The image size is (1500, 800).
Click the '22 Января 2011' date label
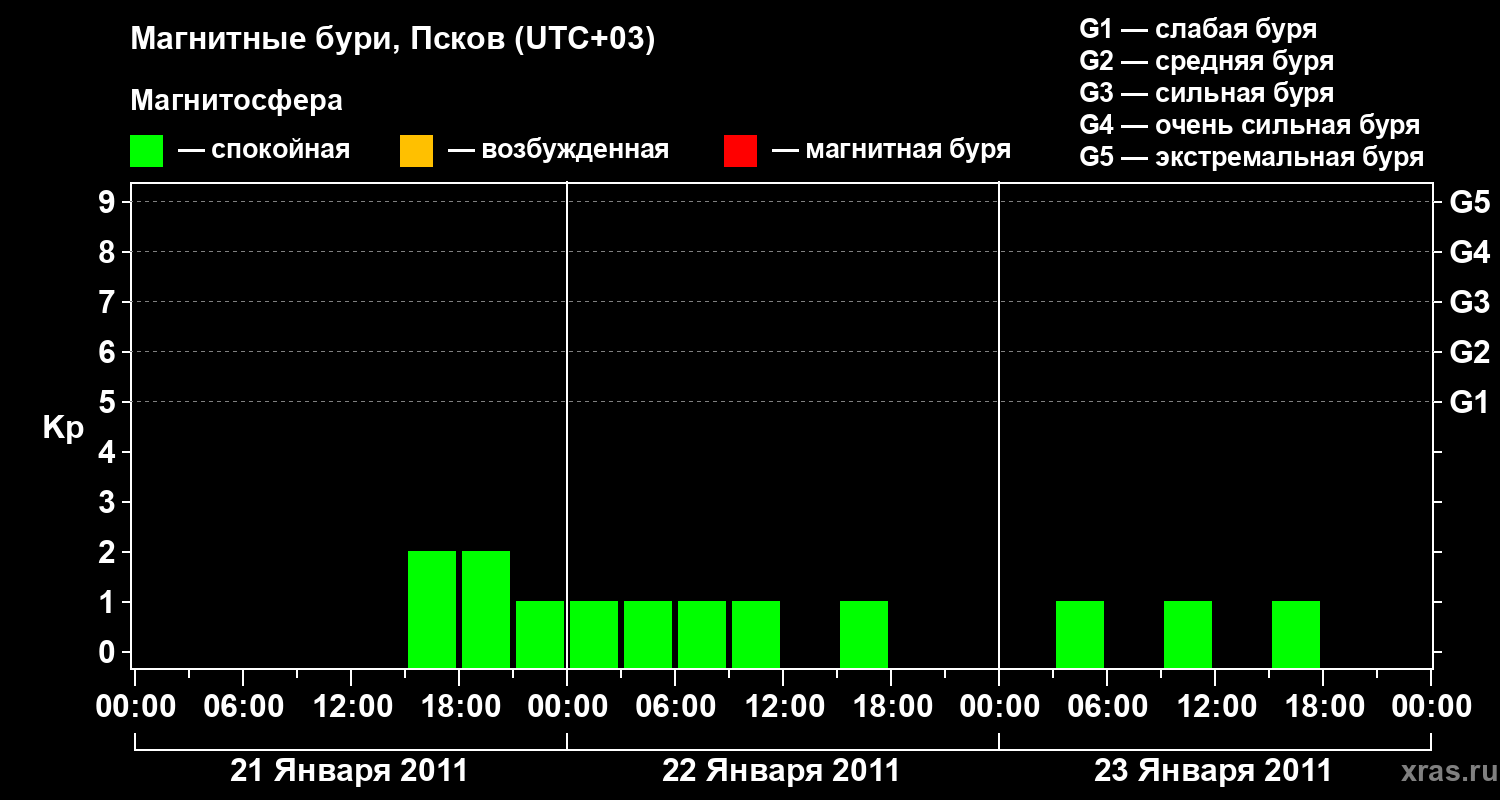781,770
